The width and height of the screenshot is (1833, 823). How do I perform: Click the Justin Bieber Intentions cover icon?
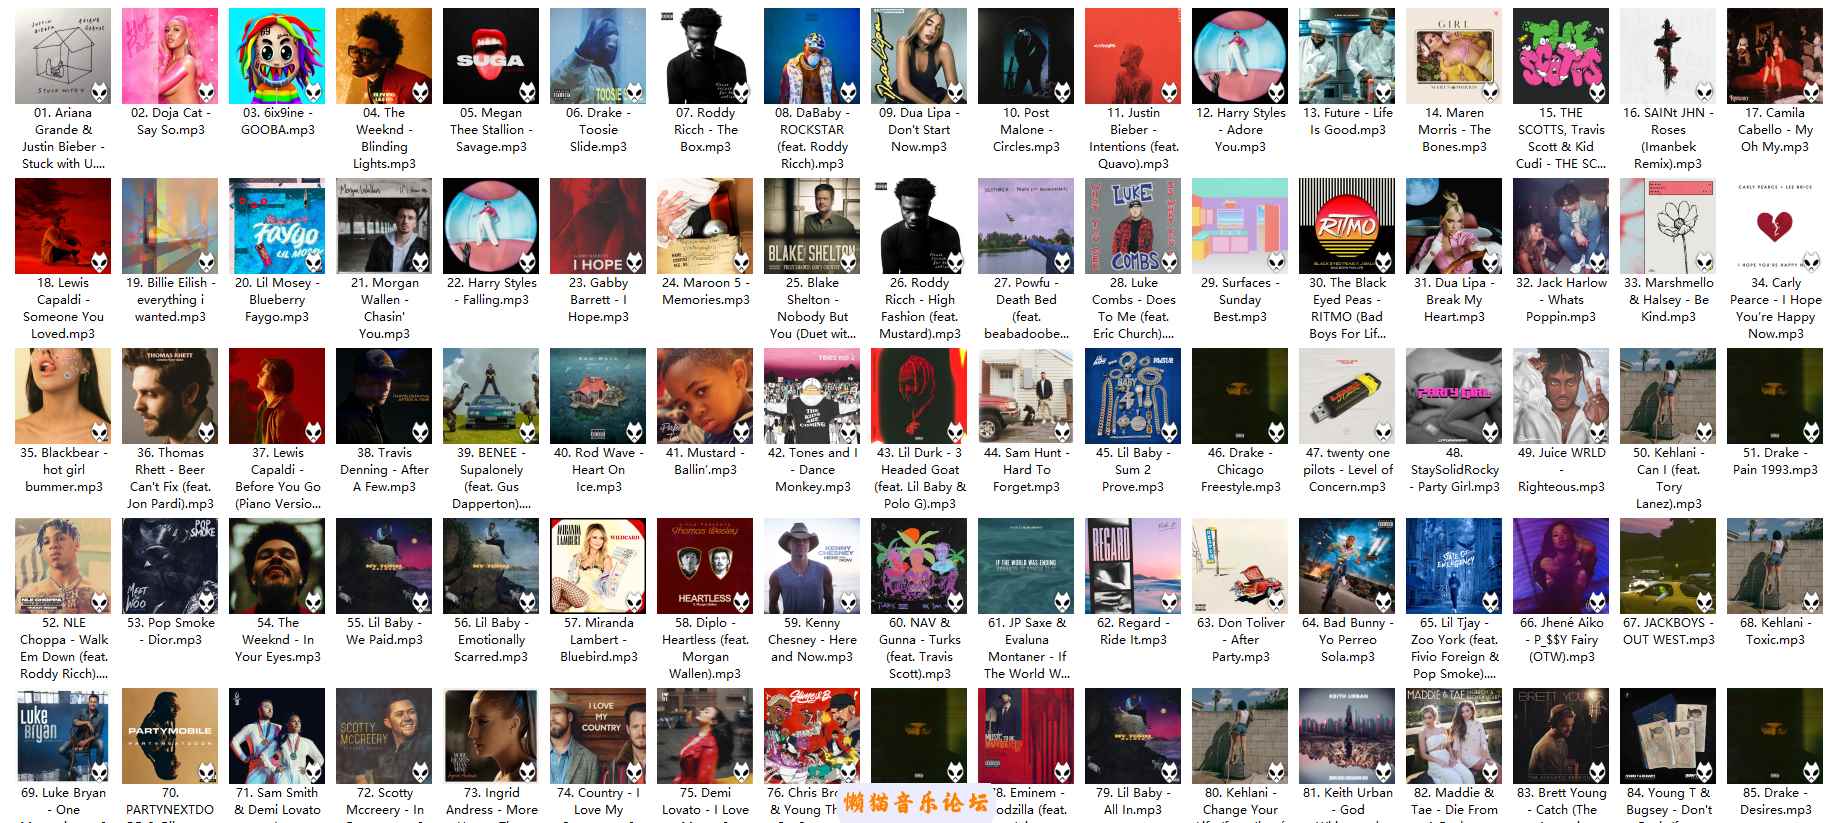pos(1133,56)
